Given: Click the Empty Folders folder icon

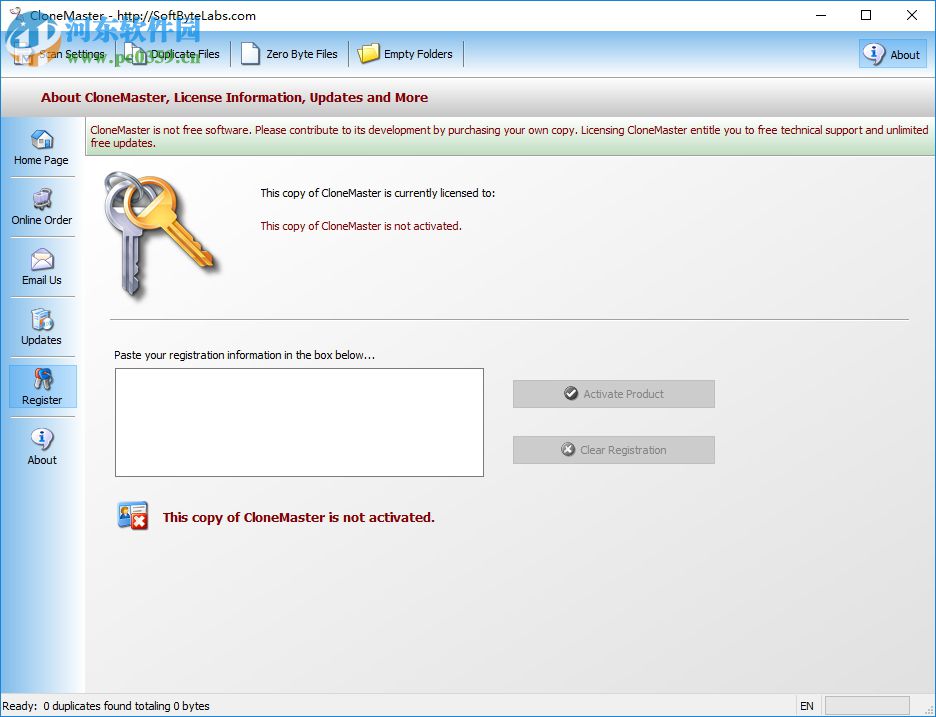Looking at the screenshot, I should (x=368, y=54).
